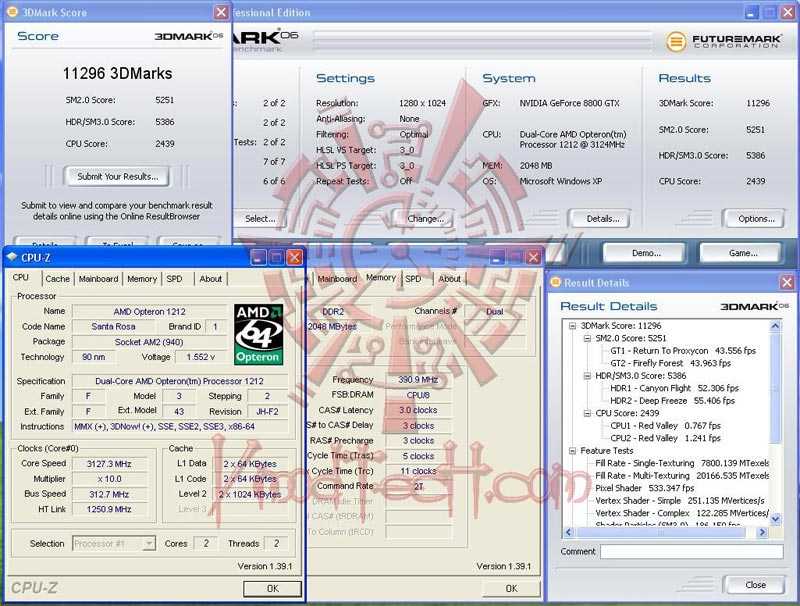Click the CPU-Z title bar icon
800x606 pixels.
[12, 258]
